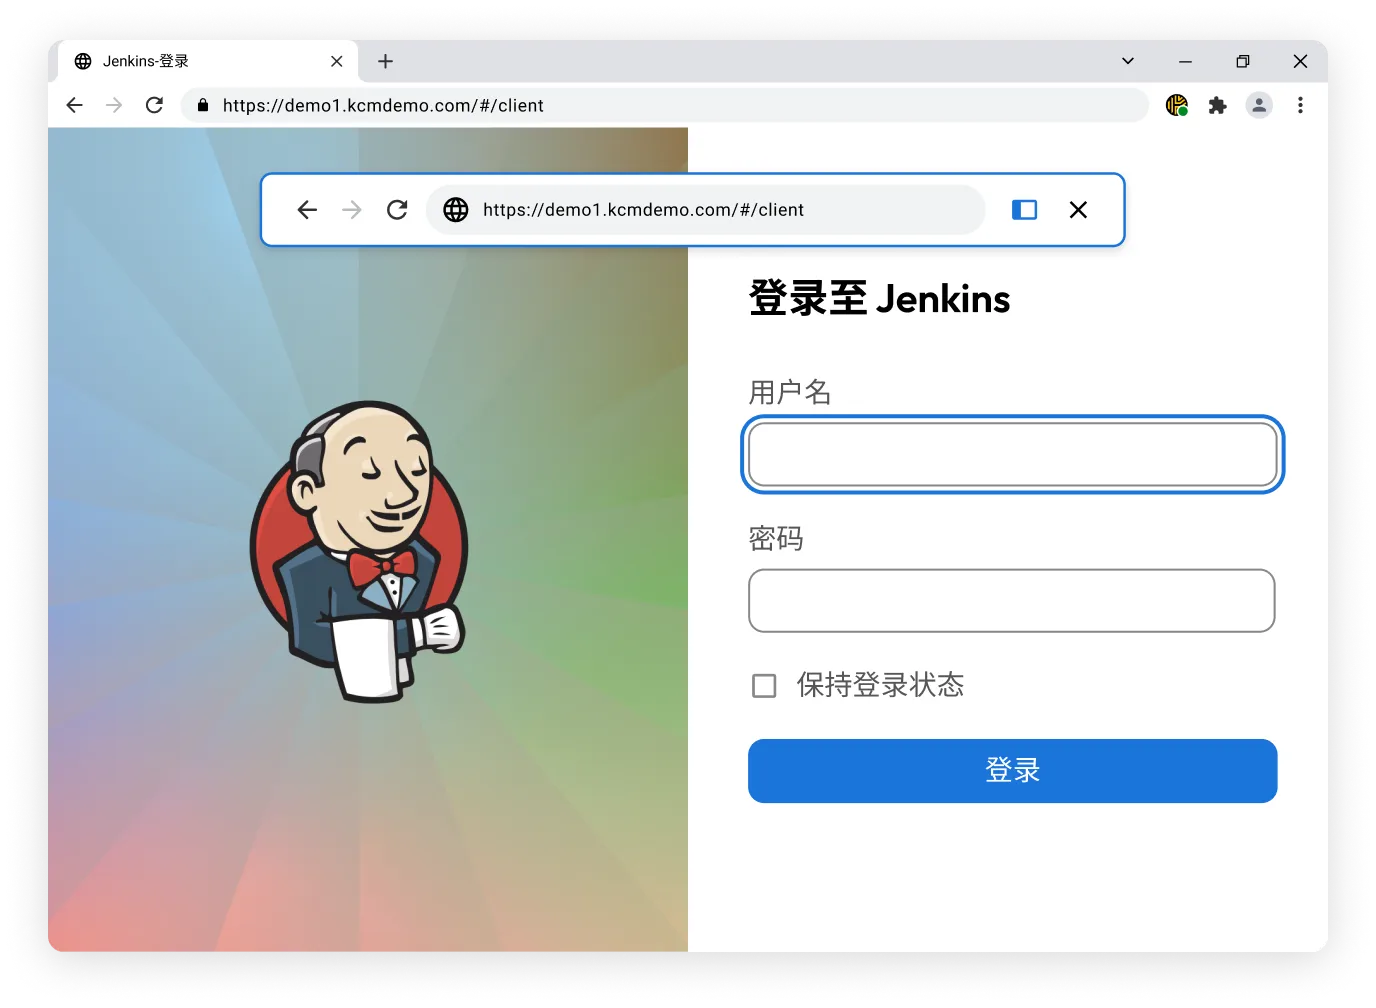Image resolution: width=1376 pixels, height=1008 pixels.
Task: Click the blue side panel icon in overlay bar
Action: point(1024,209)
